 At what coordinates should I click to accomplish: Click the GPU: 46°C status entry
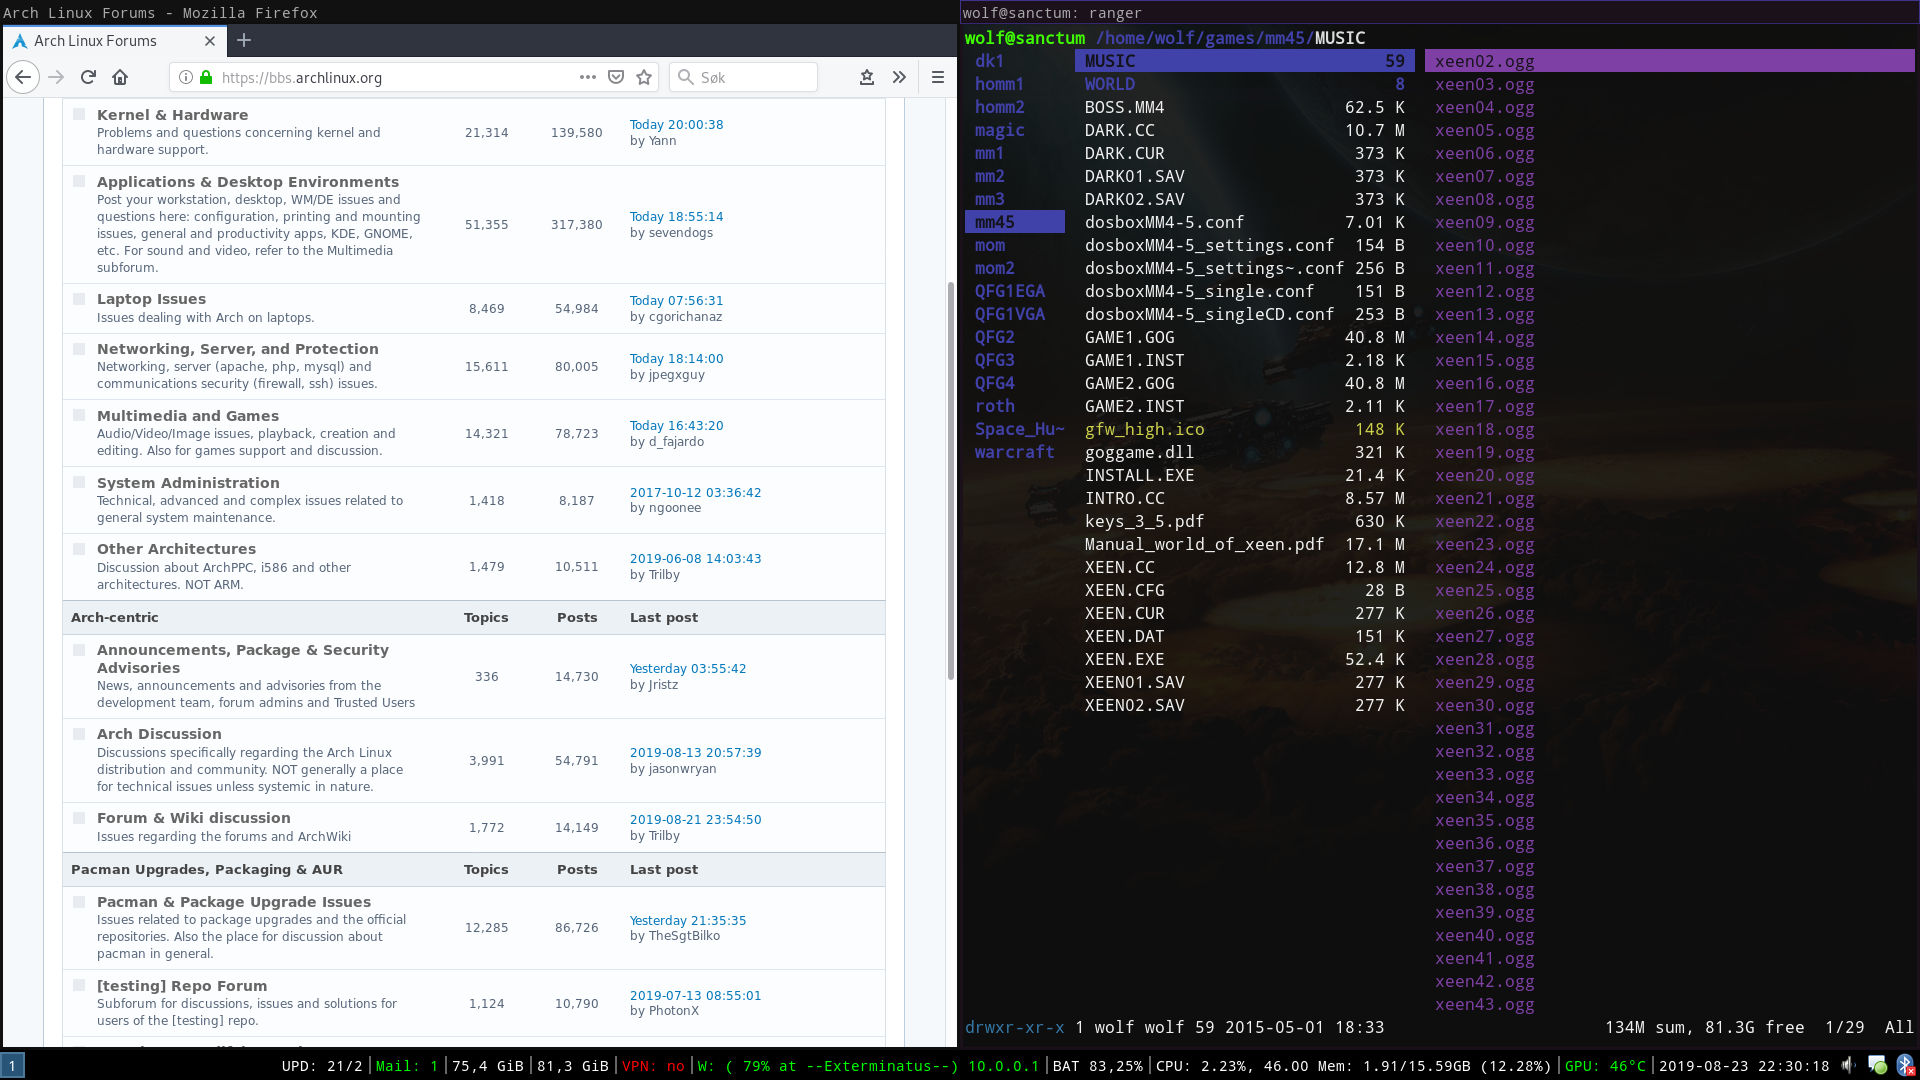click(1605, 1066)
